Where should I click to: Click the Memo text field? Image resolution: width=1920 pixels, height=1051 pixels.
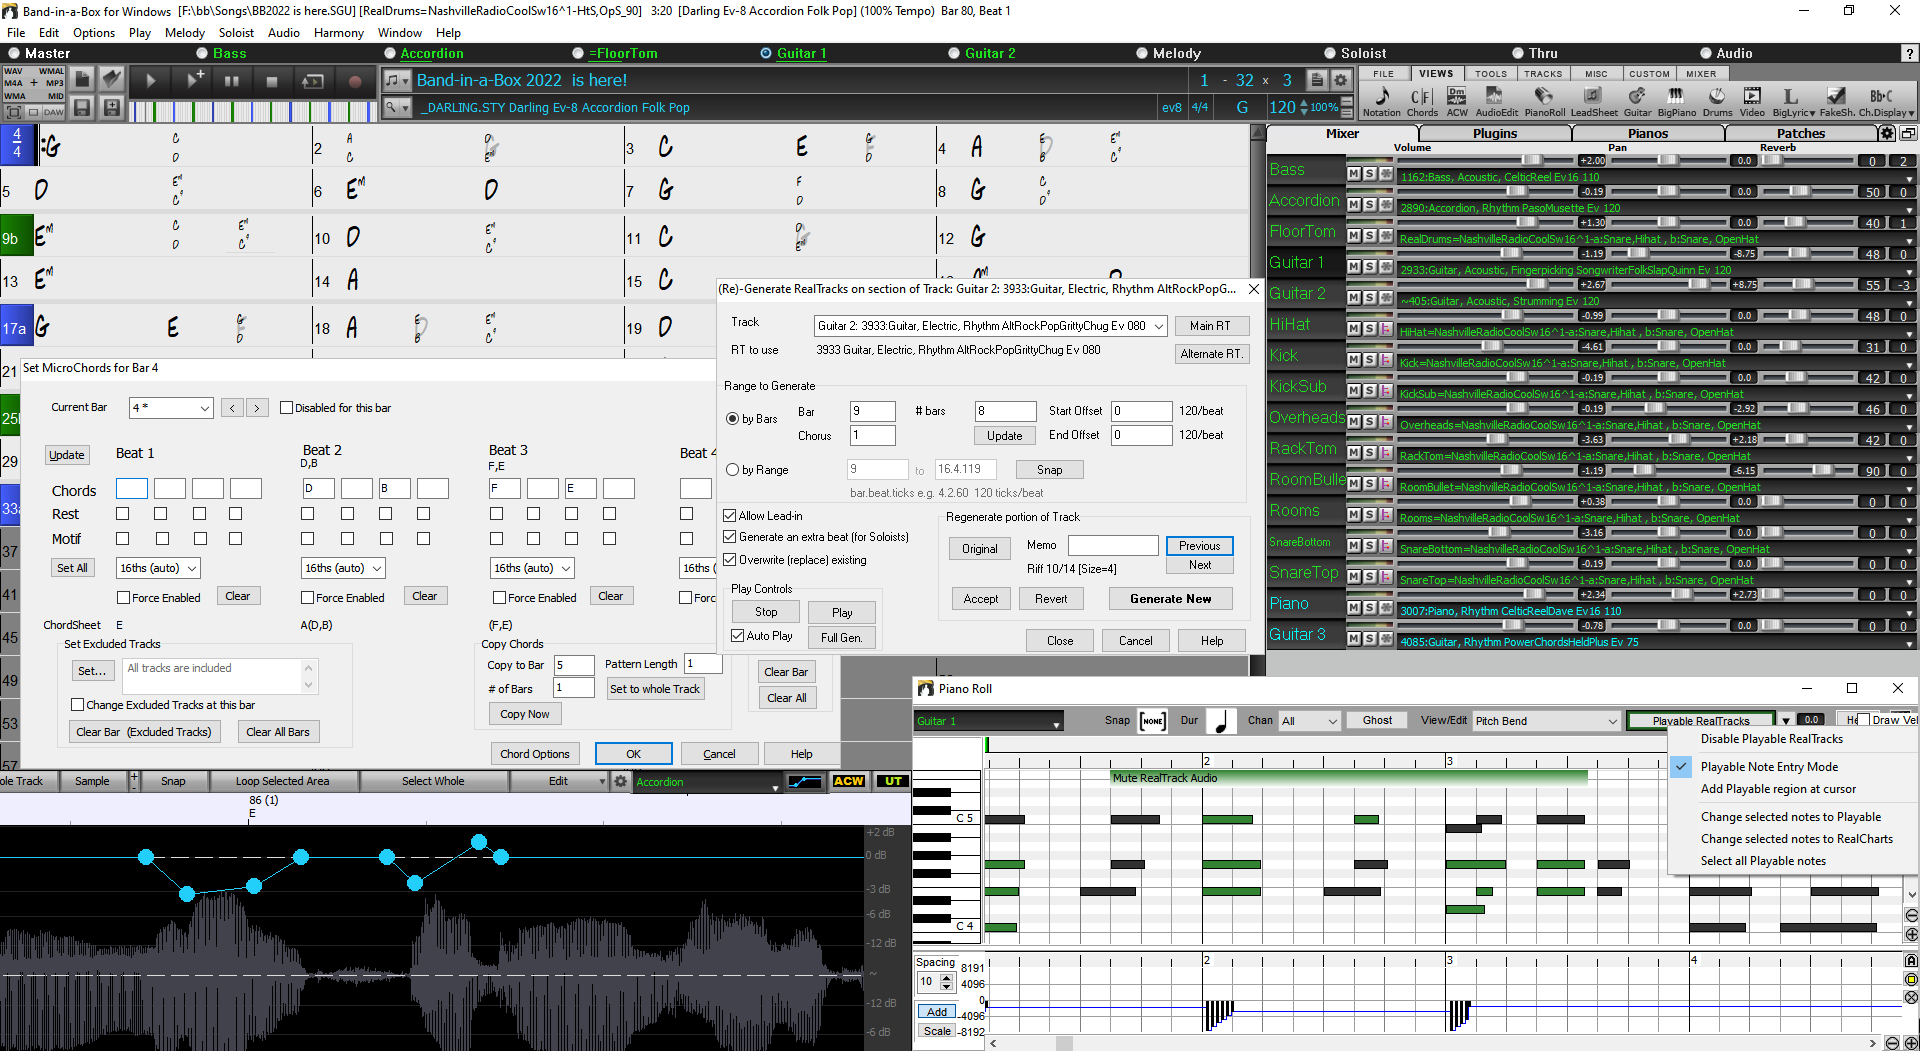pos(1112,546)
